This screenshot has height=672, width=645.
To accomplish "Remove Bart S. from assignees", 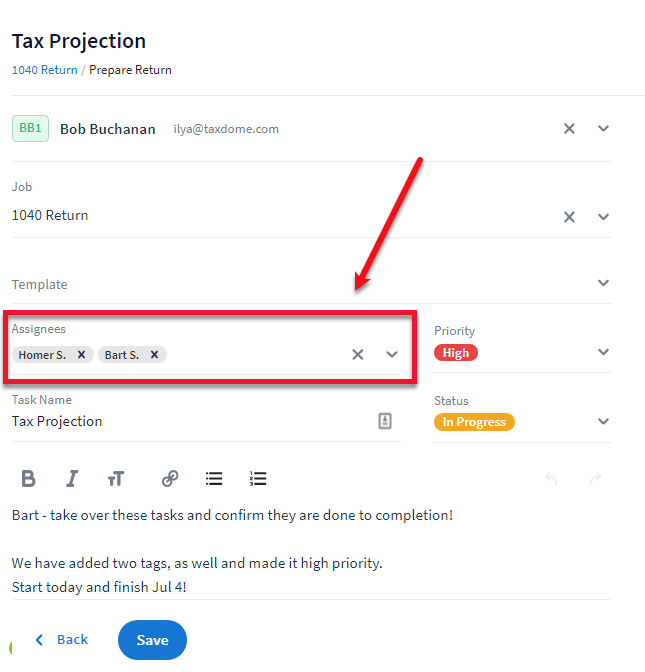I will pyautogui.click(x=155, y=354).
